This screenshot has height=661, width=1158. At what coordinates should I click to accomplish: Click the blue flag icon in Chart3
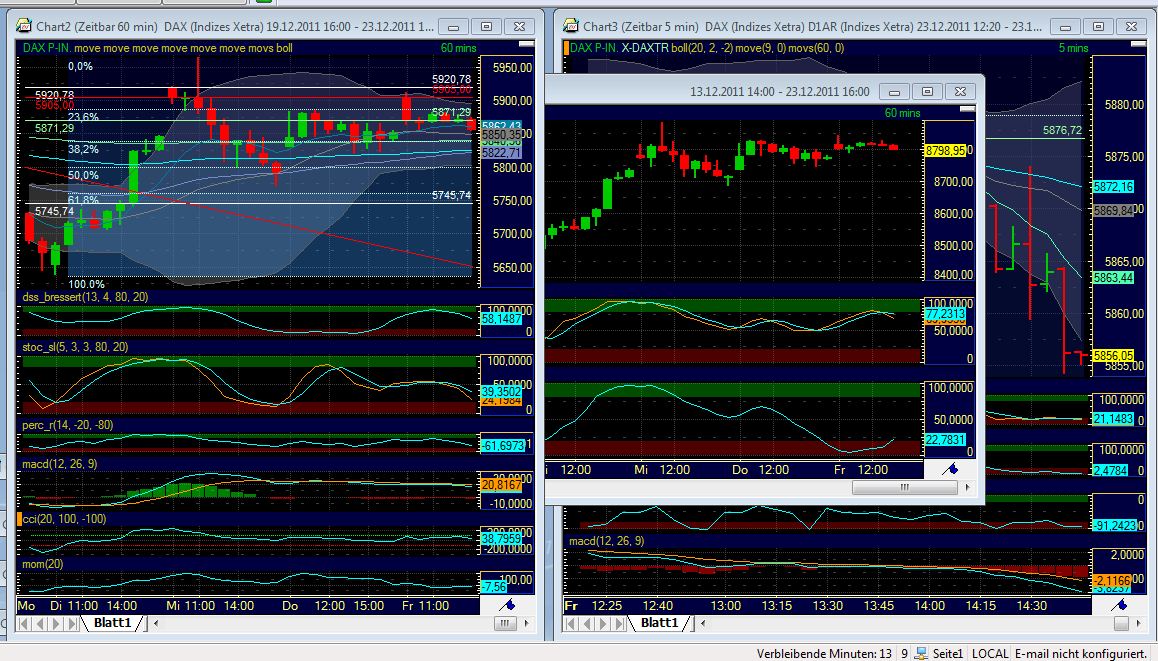coord(1120,605)
